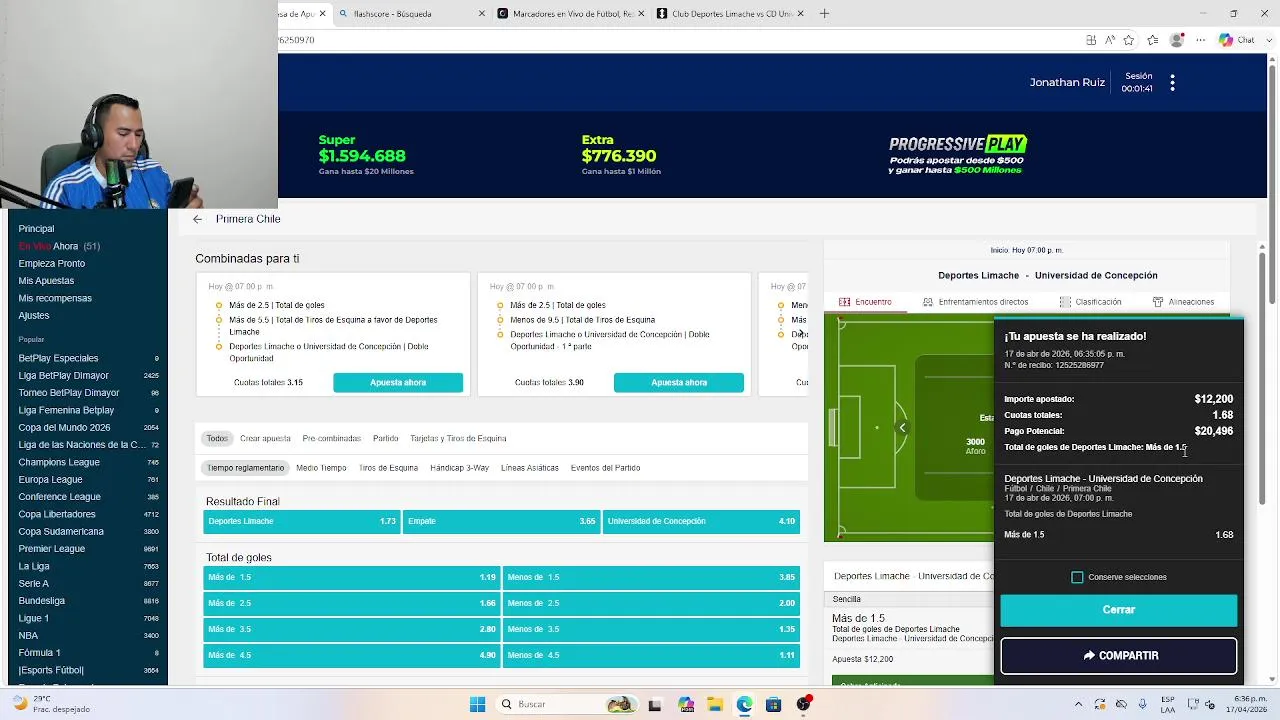The width and height of the screenshot is (1280, 720).
Task: Open Mis recompensas in the sidebar
Action: coord(55,298)
